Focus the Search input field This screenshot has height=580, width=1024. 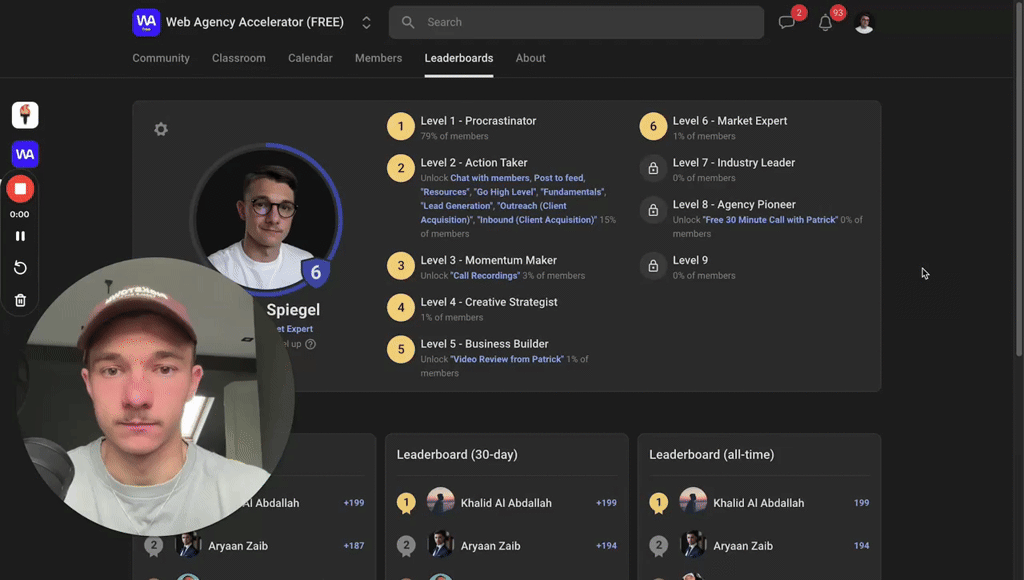[576, 22]
